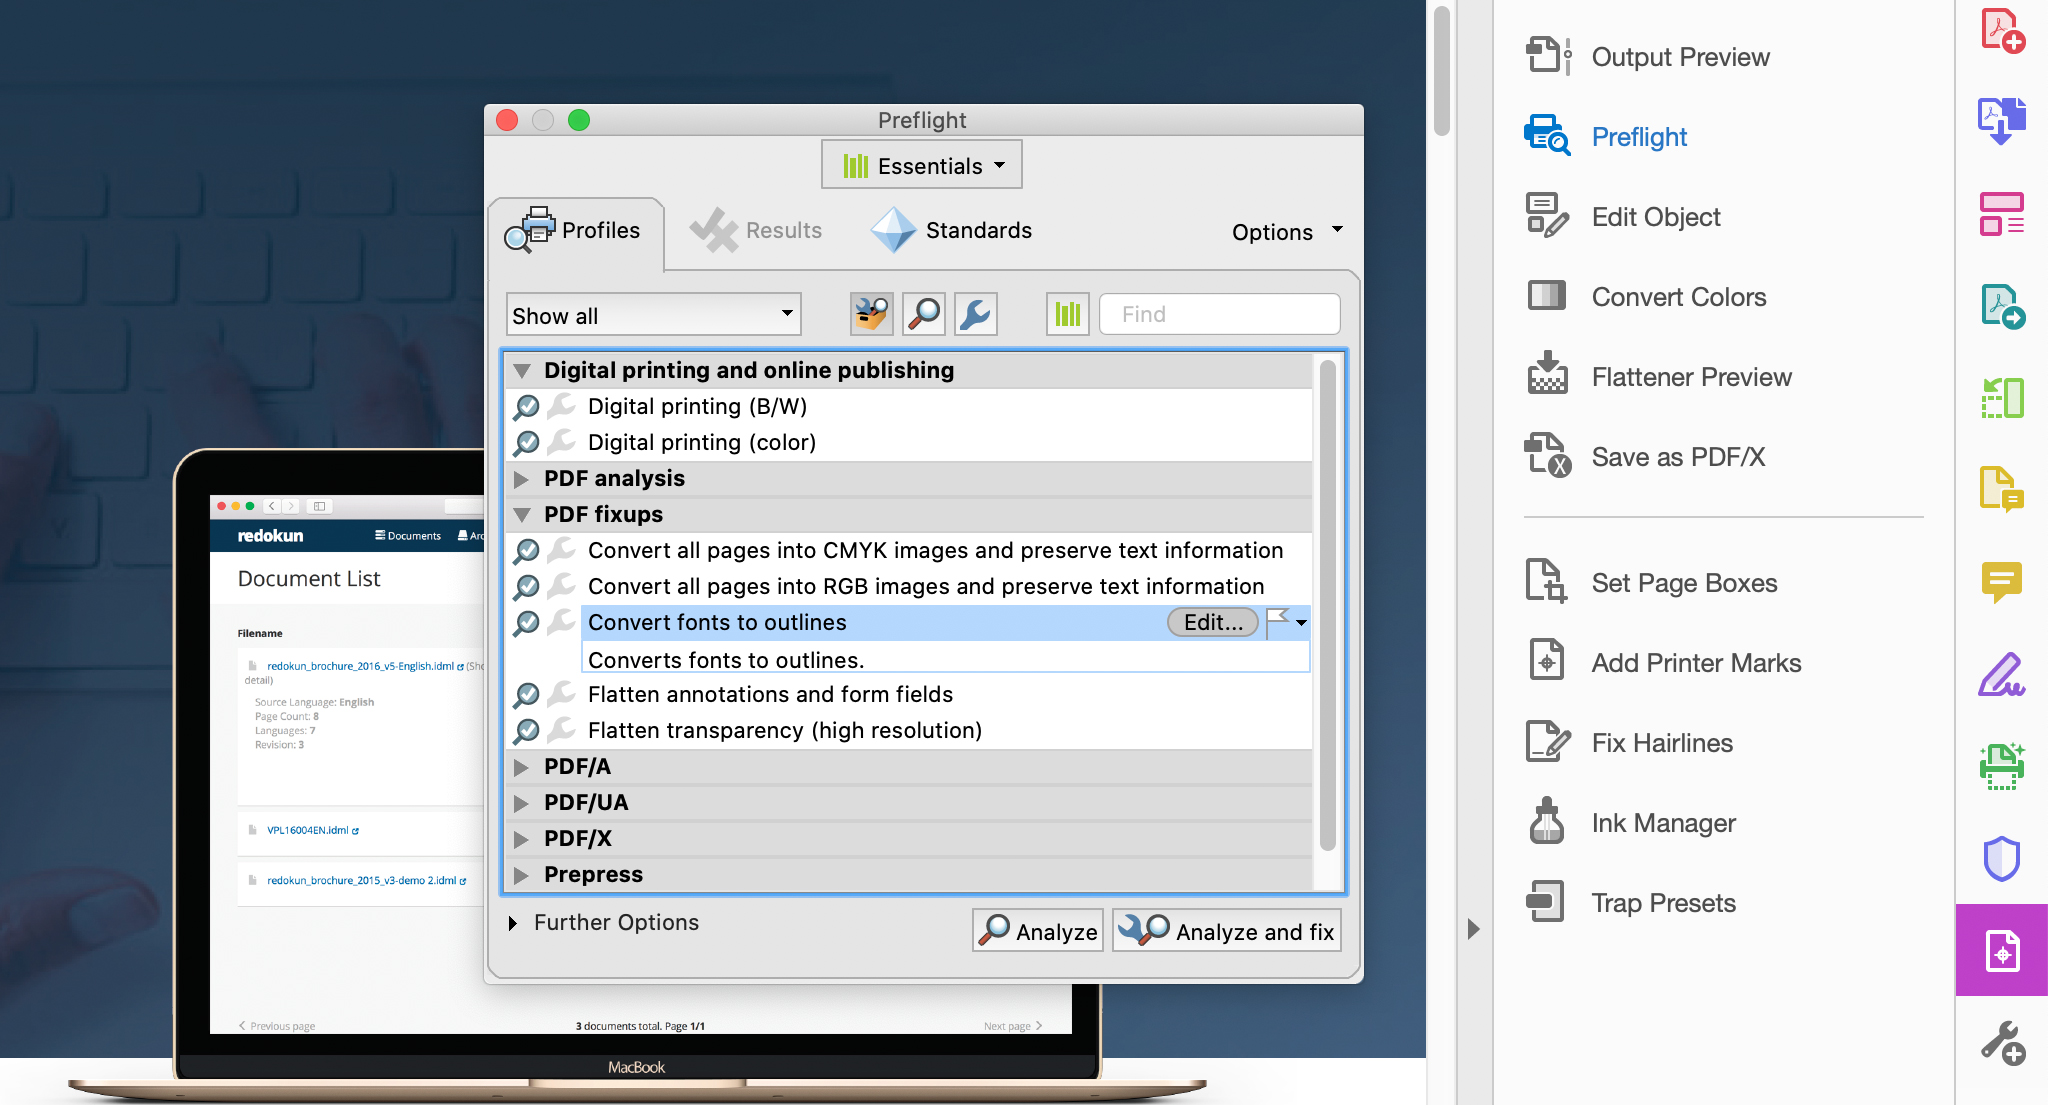Click the Find search field

click(x=1219, y=314)
